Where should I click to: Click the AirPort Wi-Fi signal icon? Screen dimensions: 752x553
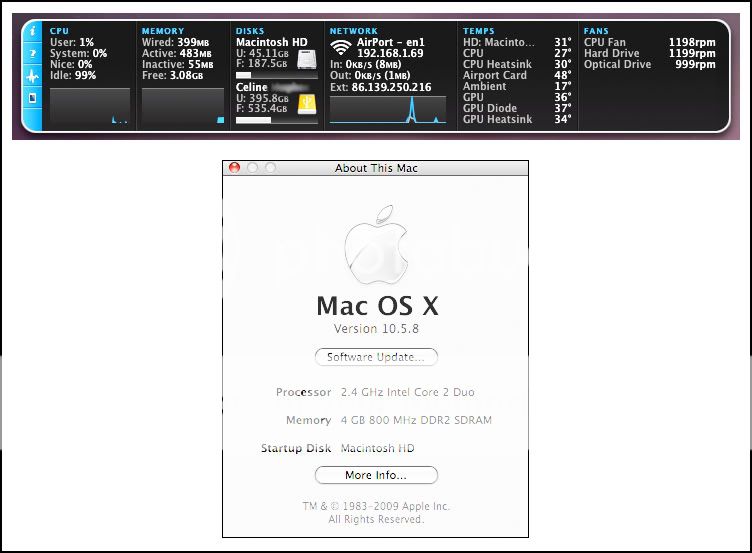click(341, 48)
